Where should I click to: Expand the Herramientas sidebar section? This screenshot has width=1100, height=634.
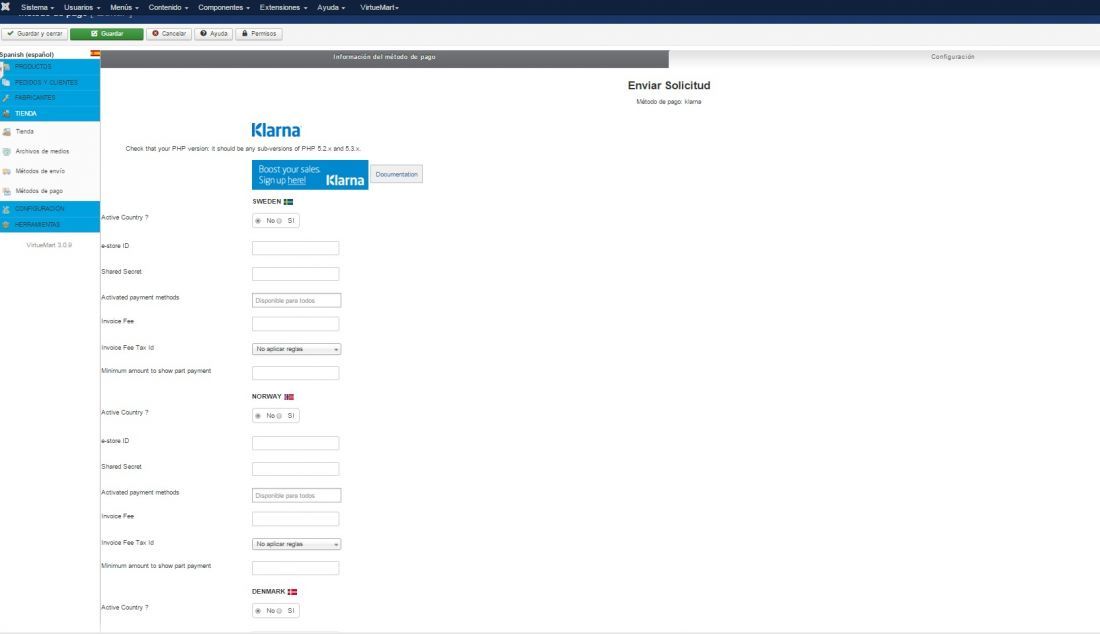tap(50, 224)
